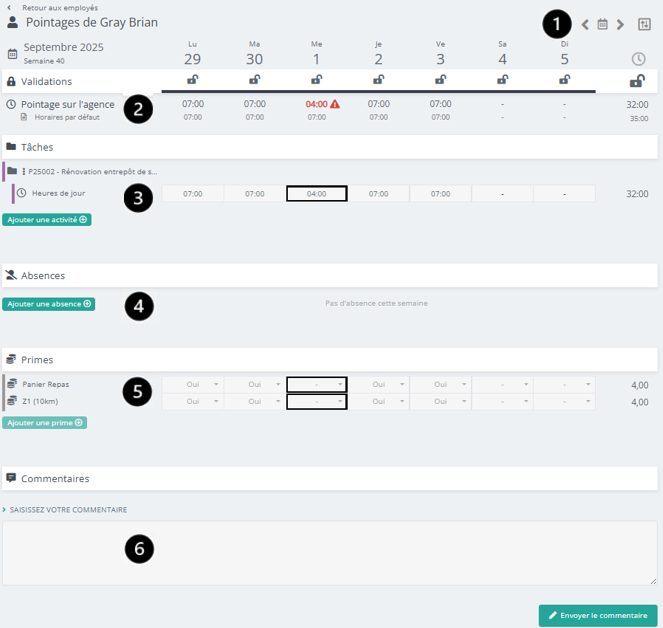Click the sort/swap icon at top right

pos(644,24)
